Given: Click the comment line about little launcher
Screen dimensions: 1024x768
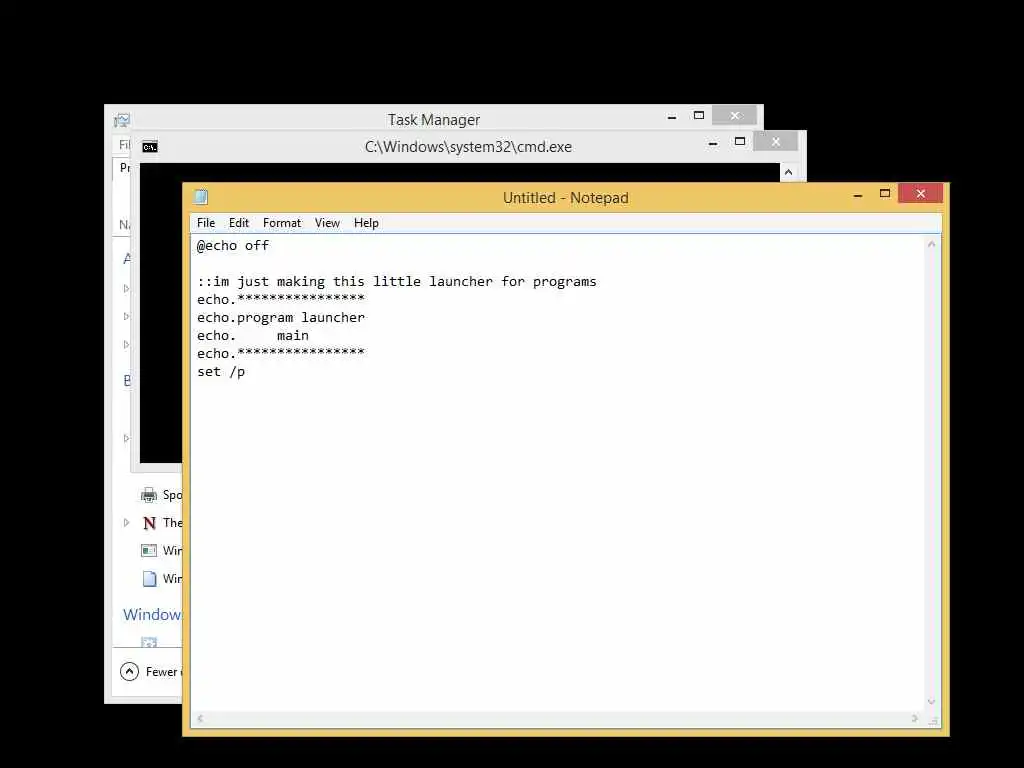Looking at the screenshot, I should click(397, 281).
